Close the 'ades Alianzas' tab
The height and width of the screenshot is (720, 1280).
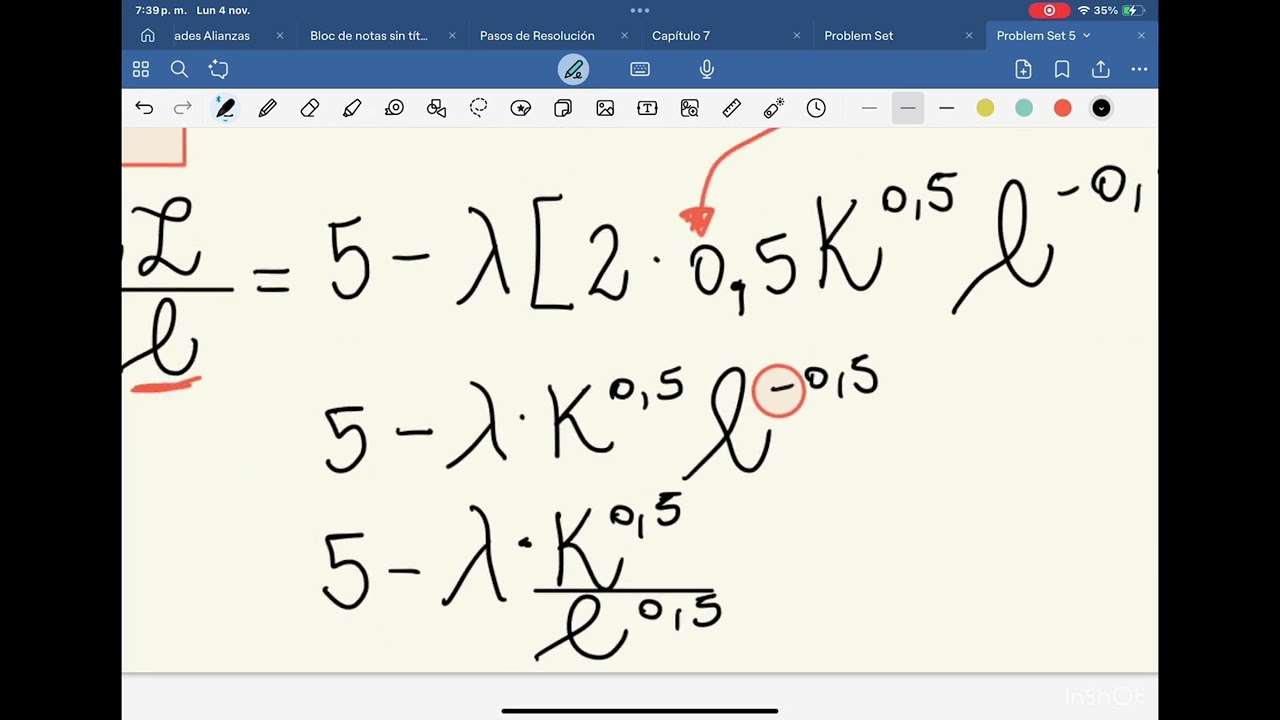click(x=280, y=35)
